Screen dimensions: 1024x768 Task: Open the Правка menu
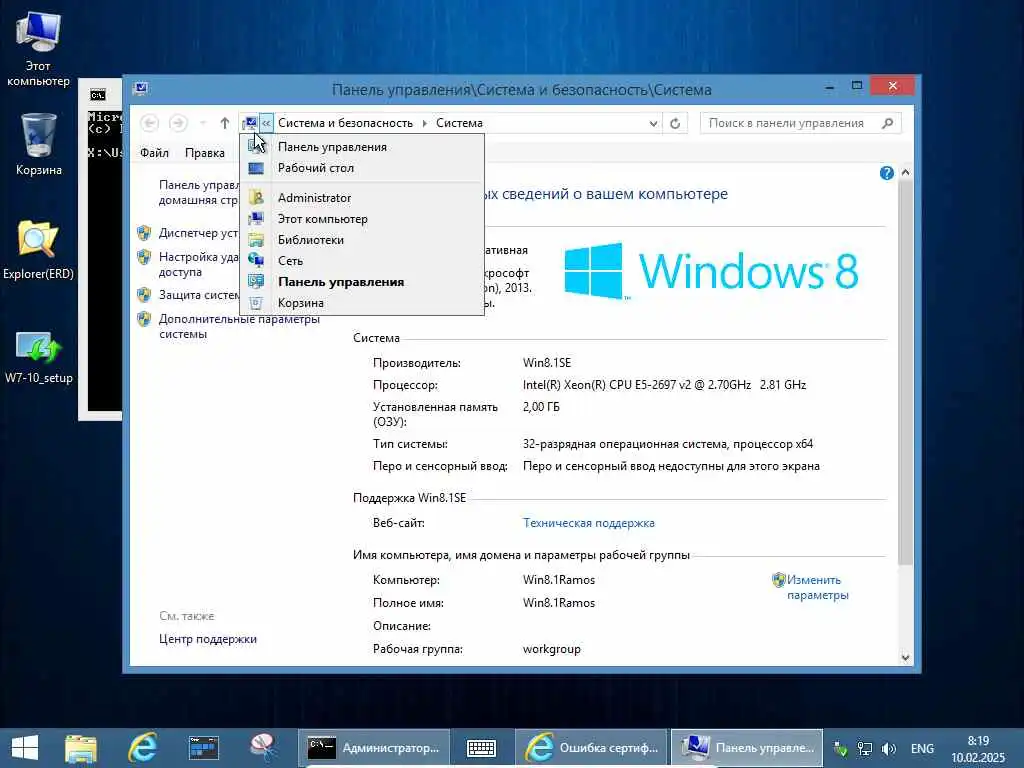coord(204,153)
